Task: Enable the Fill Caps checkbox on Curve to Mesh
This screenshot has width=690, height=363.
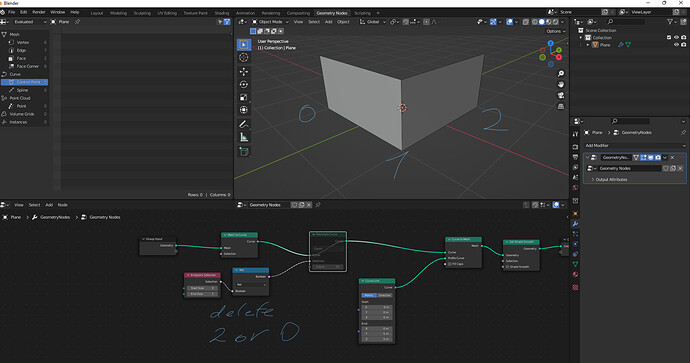Action: (449, 264)
